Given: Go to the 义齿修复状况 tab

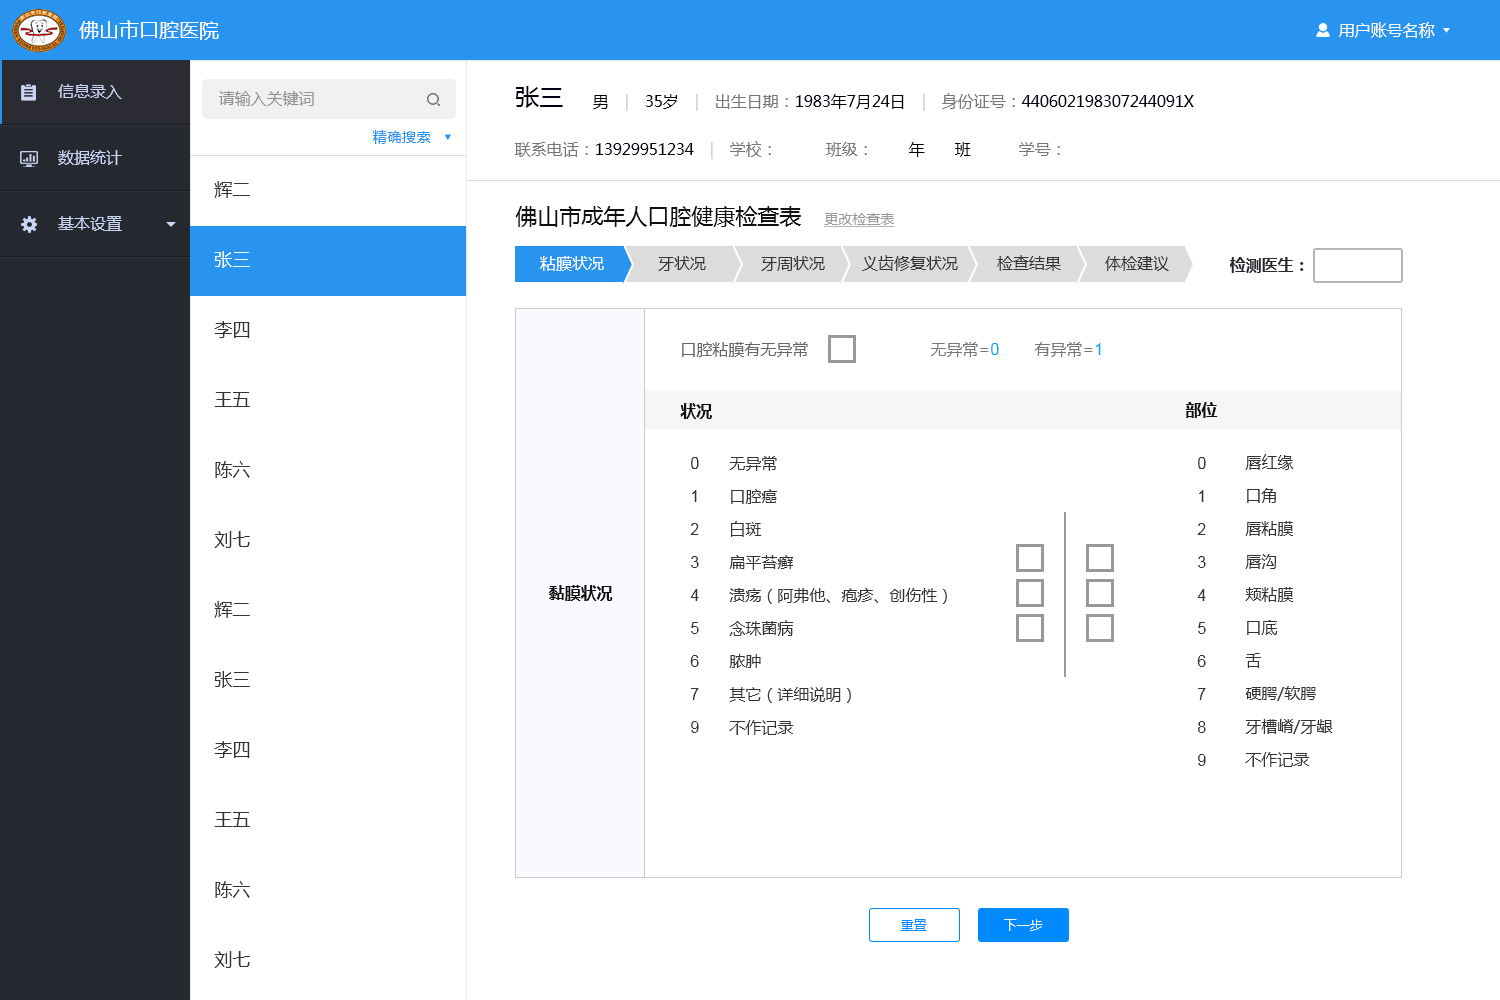Looking at the screenshot, I should point(909,264).
